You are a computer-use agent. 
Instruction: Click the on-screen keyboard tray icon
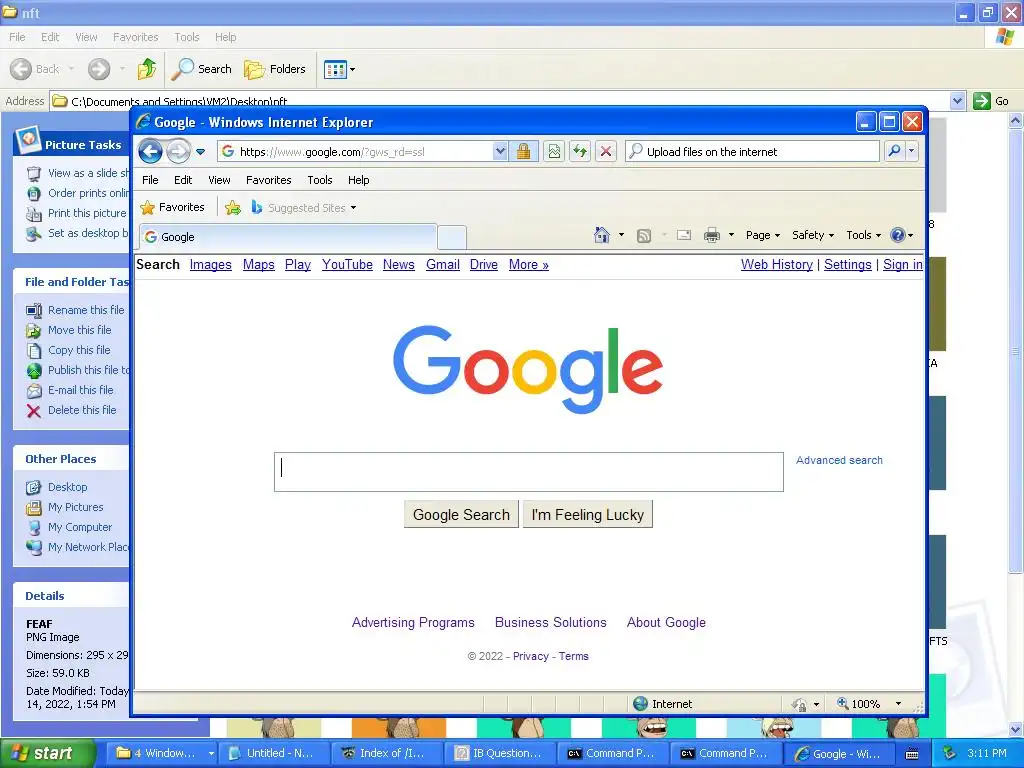912,754
